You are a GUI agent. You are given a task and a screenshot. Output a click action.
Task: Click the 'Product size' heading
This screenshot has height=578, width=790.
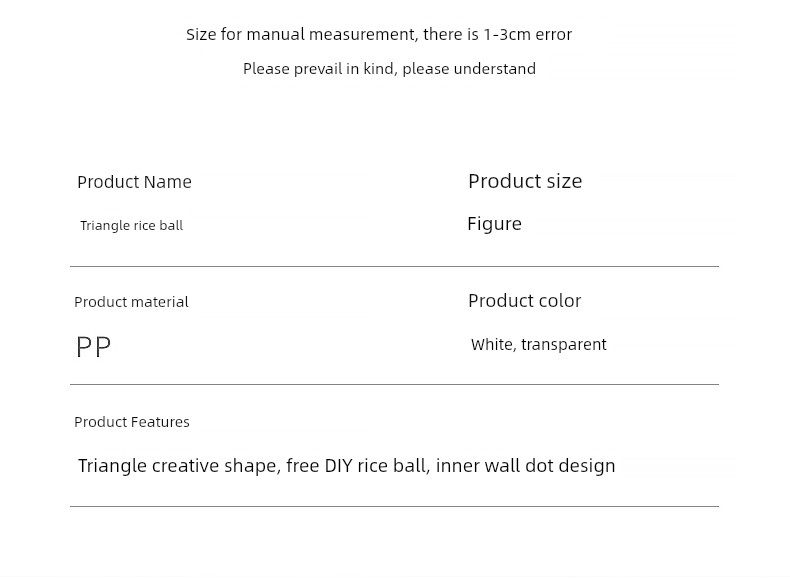click(525, 181)
